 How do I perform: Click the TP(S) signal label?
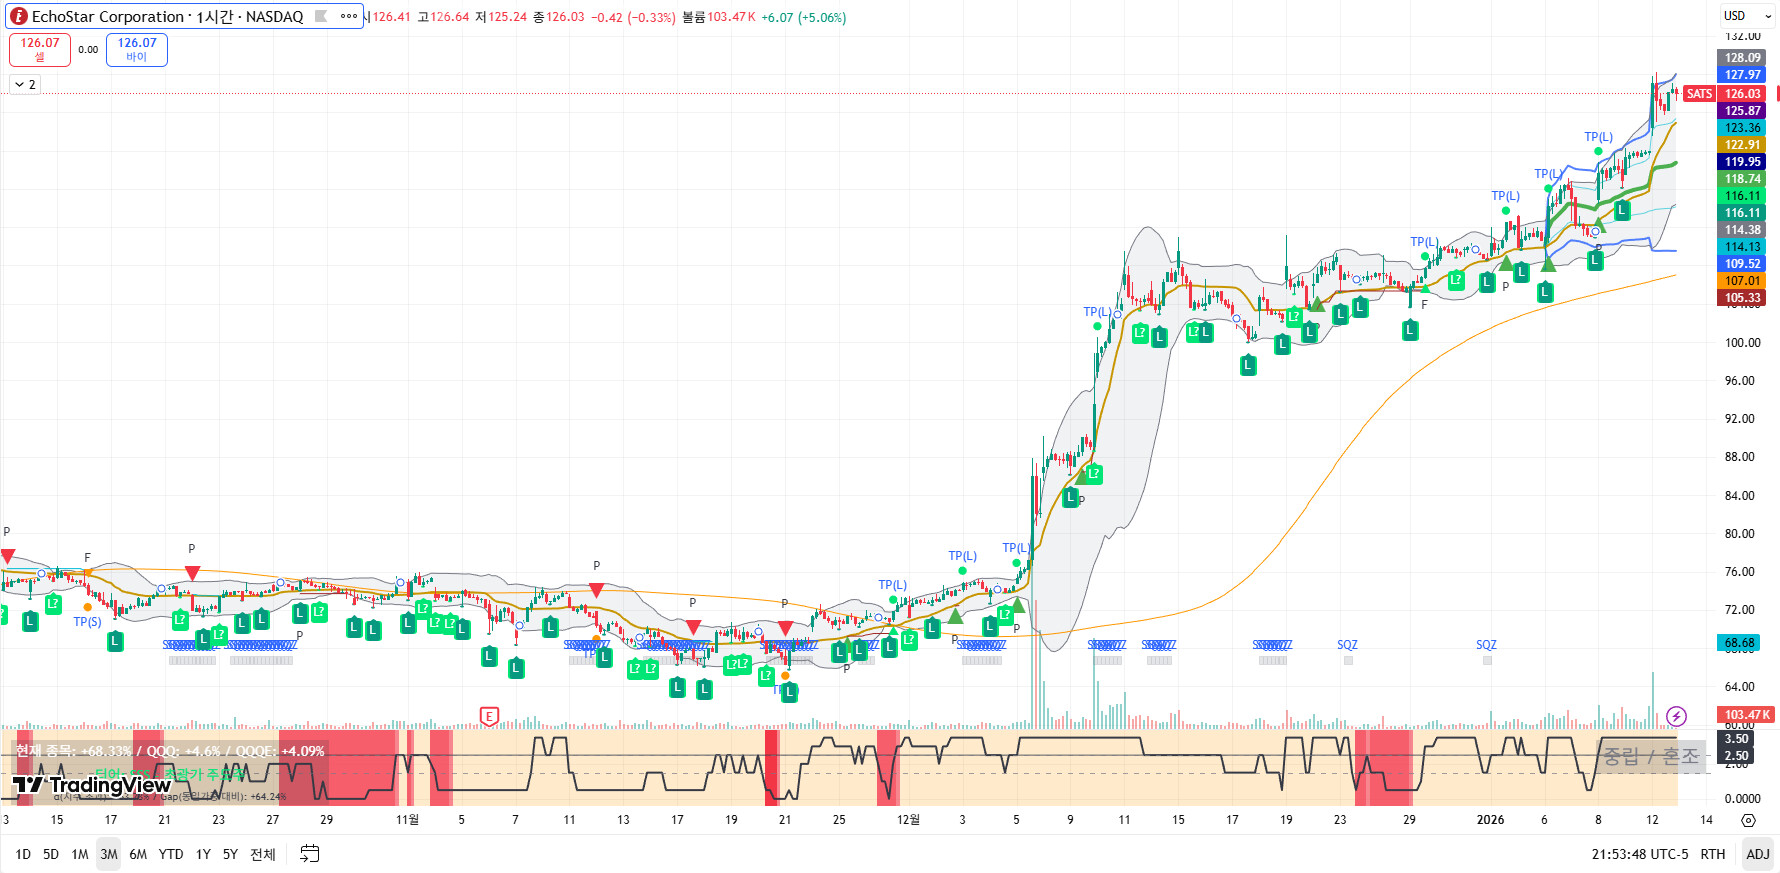click(87, 622)
